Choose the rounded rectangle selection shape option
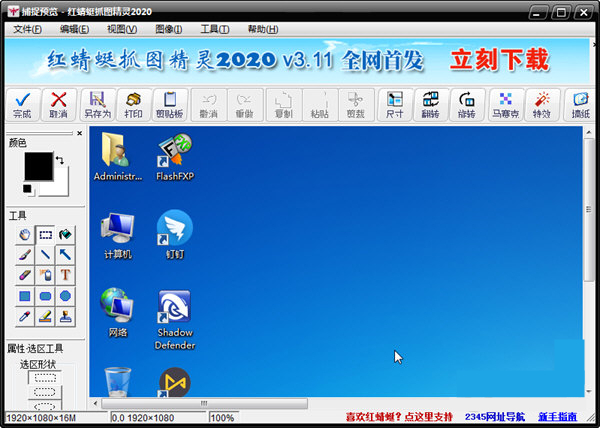The image size is (600, 428). pyautogui.click(x=45, y=393)
